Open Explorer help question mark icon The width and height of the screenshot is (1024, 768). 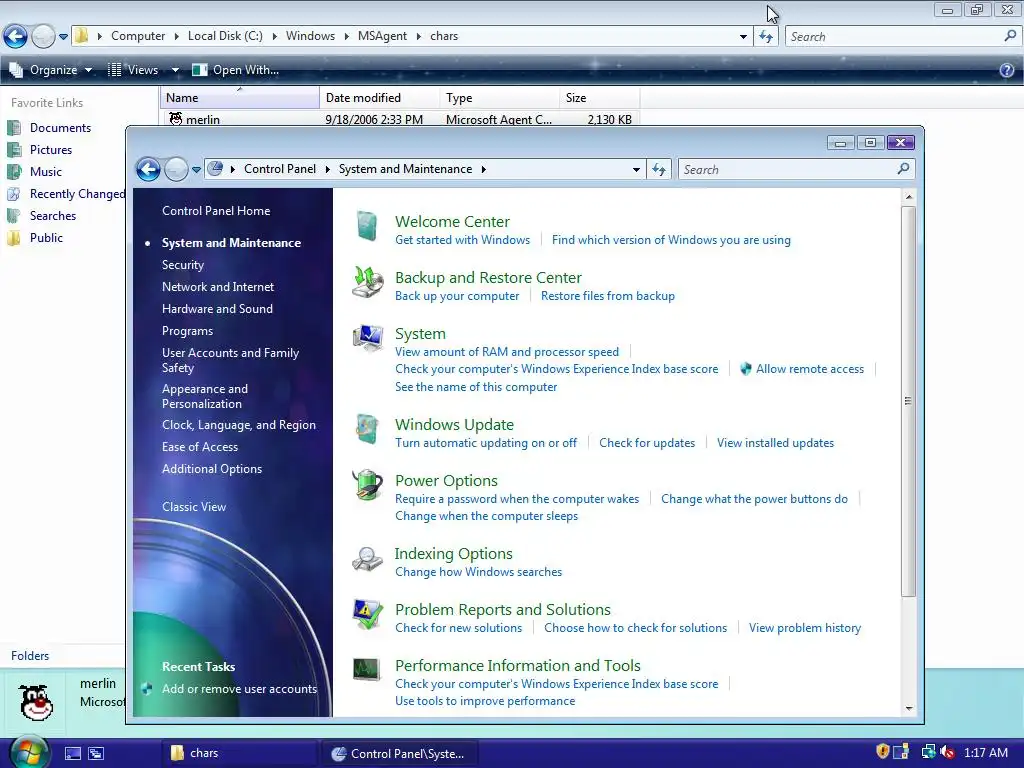click(1007, 70)
